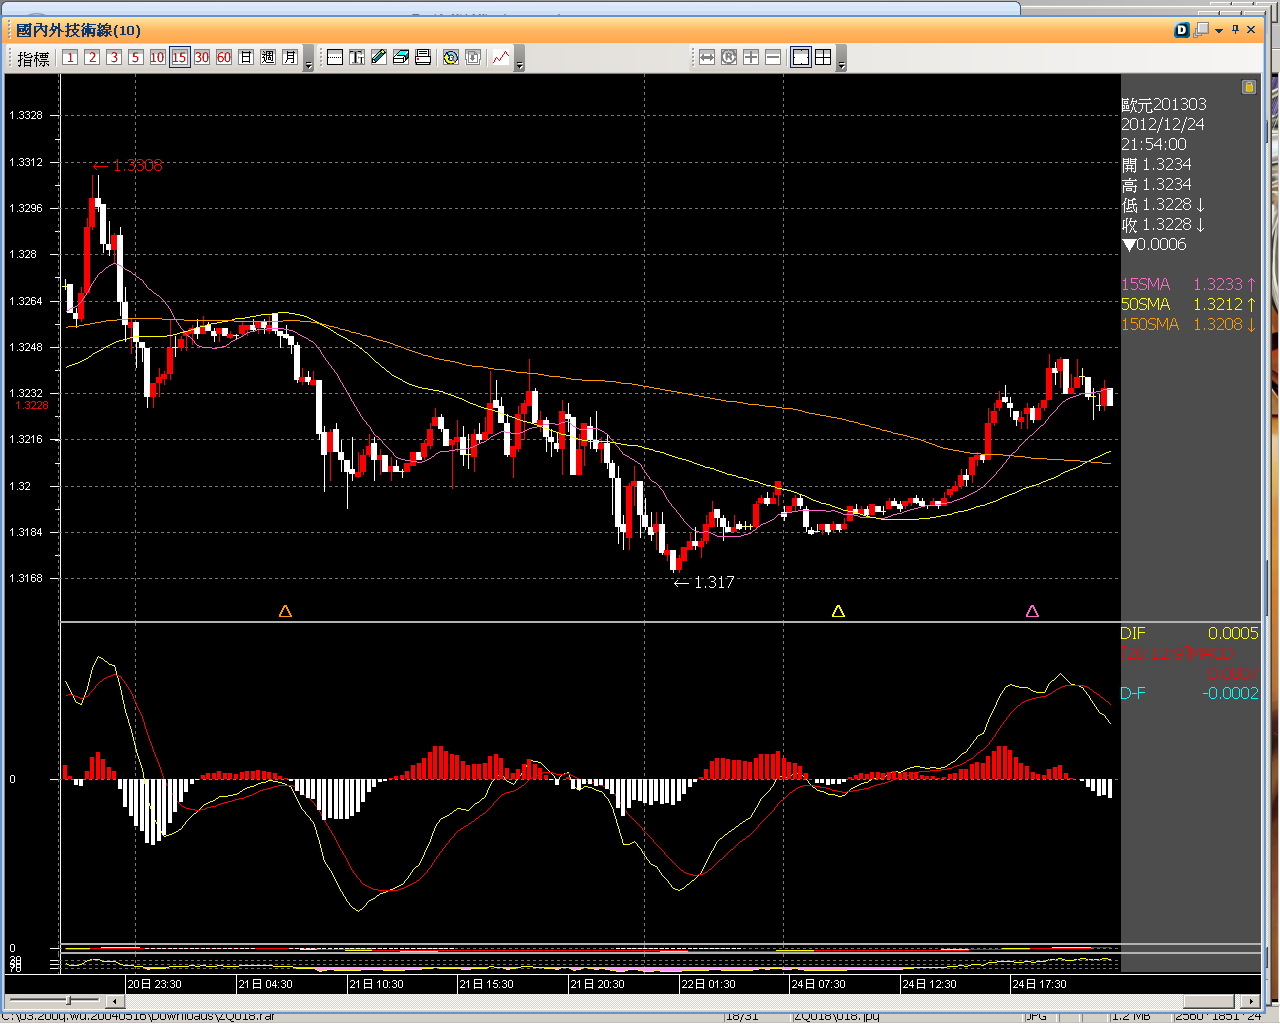Image resolution: width=1280 pixels, height=1024 pixels.
Task: Click the 150SMA legend label
Action: tap(1150, 324)
